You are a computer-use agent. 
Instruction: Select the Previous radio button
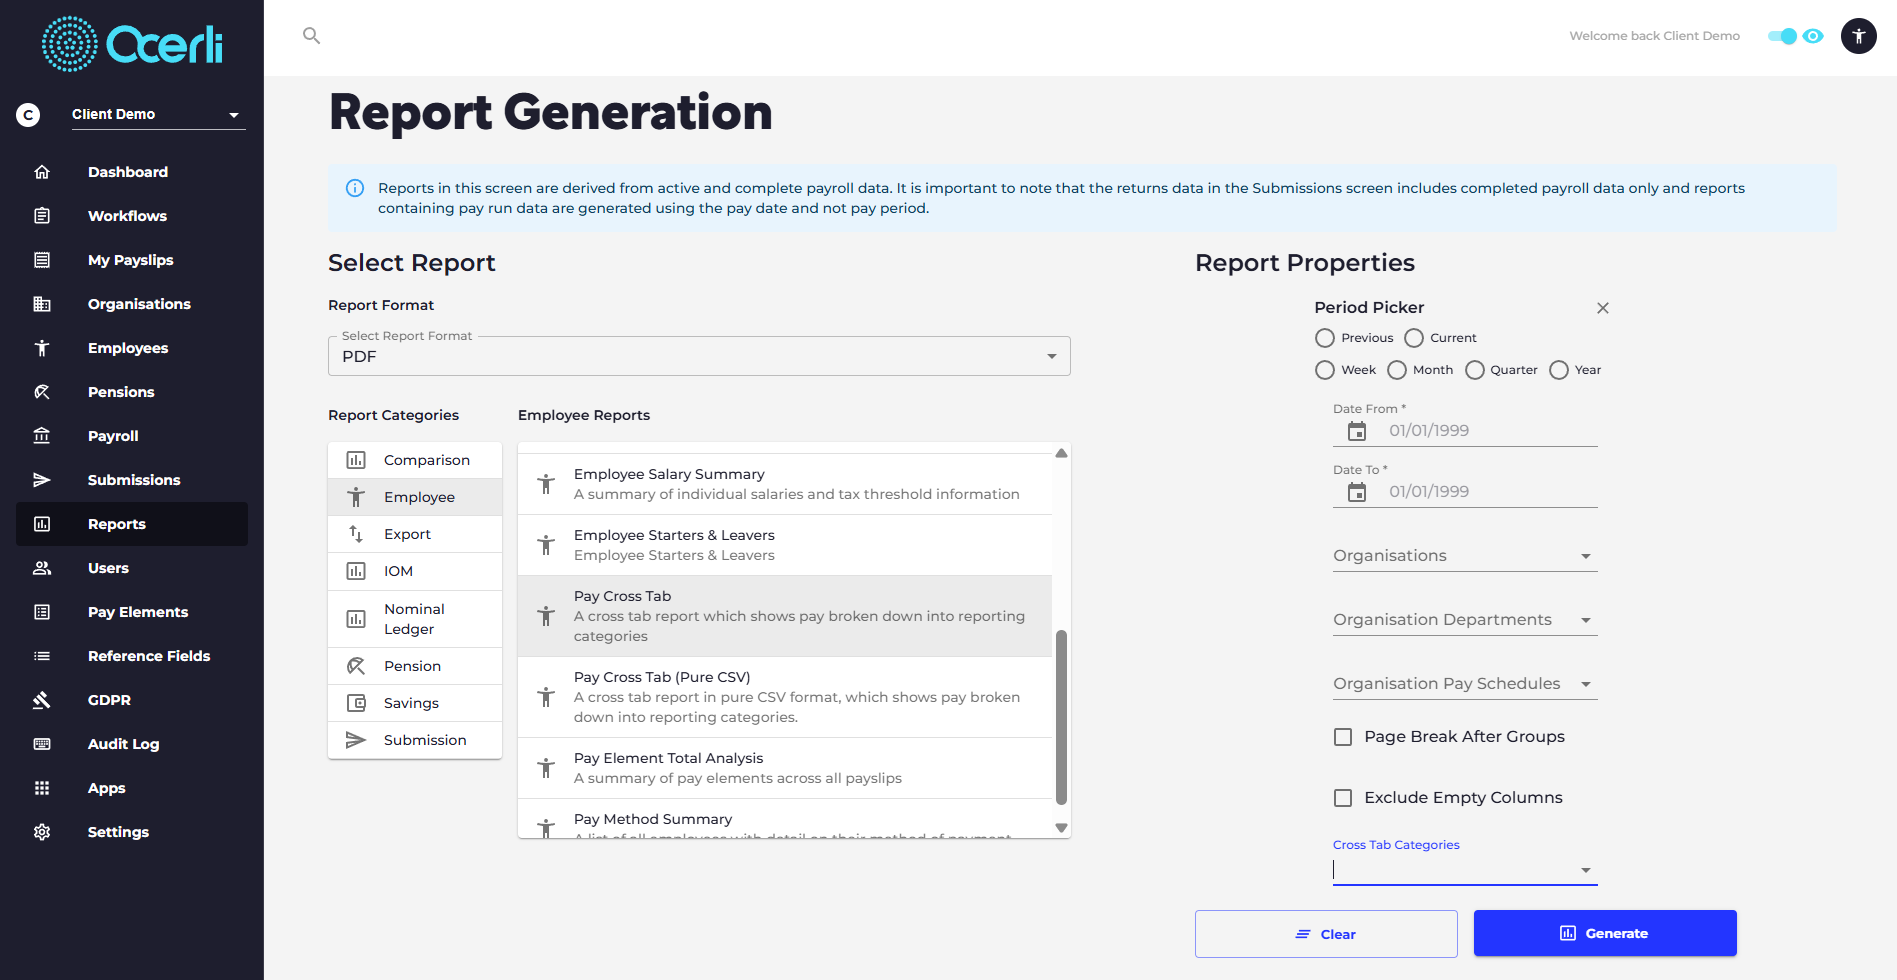(x=1325, y=338)
